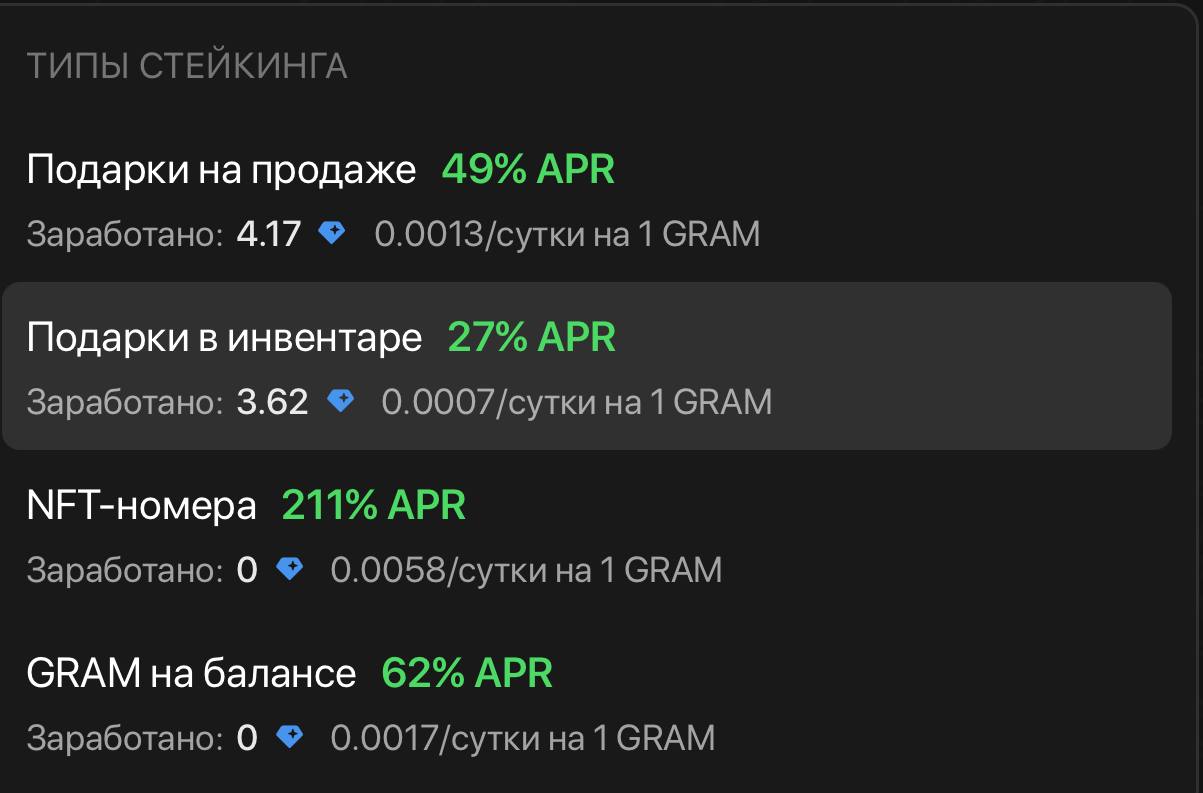Open the NFT-номера staking type
The height and width of the screenshot is (793, 1203).
[586, 534]
